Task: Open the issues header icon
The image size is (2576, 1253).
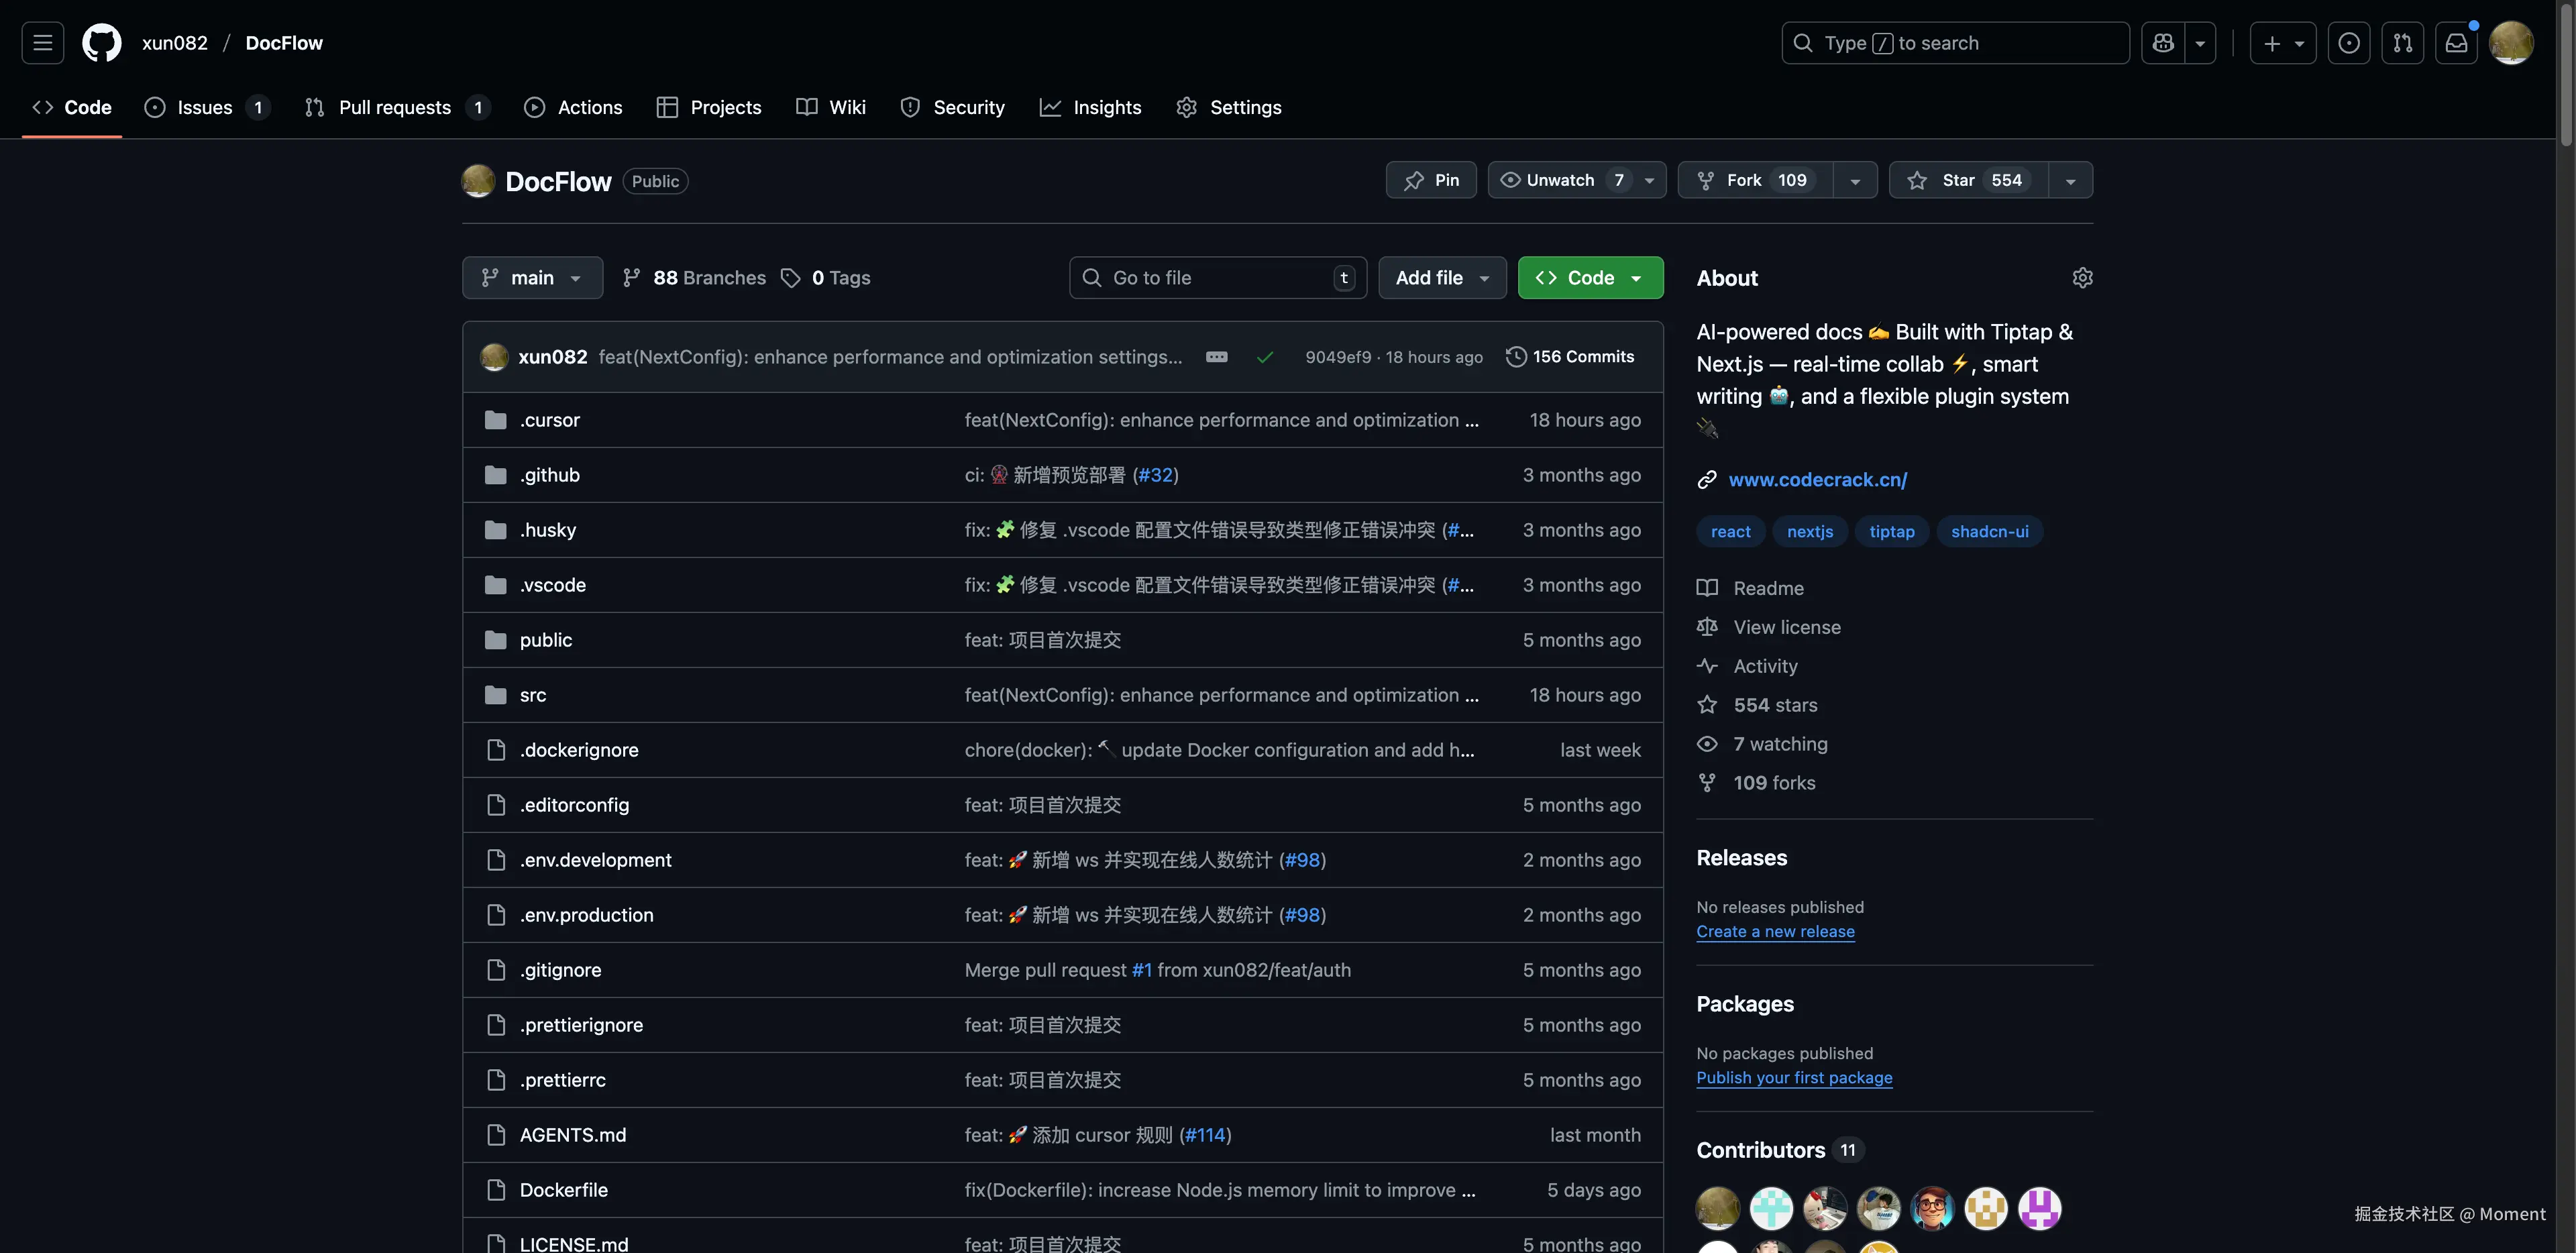Action: [x=2348, y=43]
